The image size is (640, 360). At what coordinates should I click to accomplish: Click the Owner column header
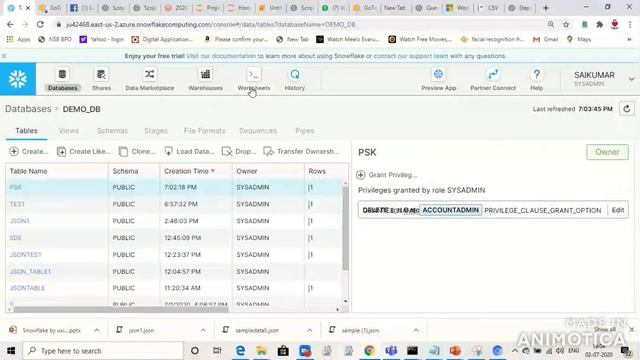(247, 171)
